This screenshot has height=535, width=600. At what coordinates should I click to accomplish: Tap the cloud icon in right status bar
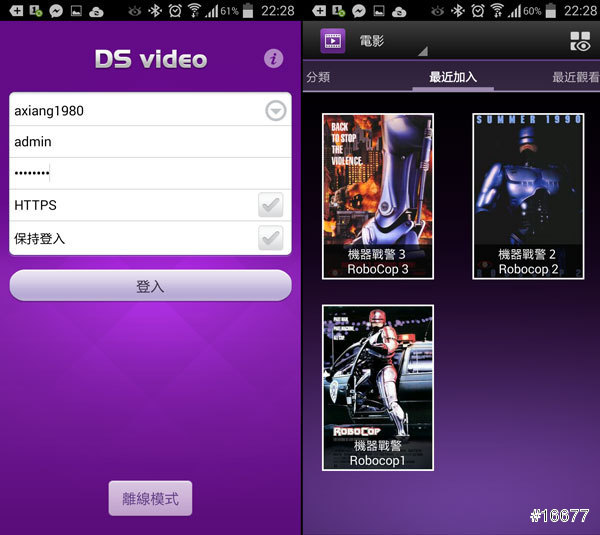click(x=399, y=12)
